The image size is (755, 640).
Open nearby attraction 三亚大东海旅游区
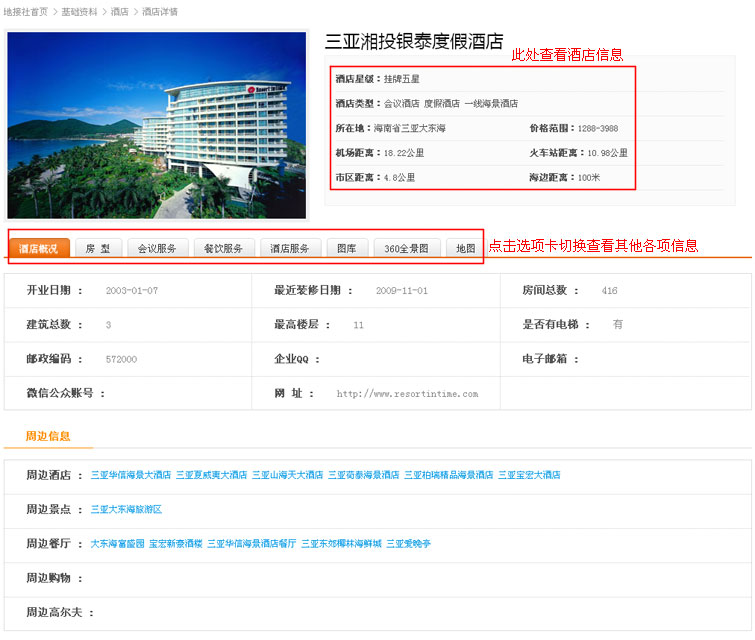click(126, 509)
